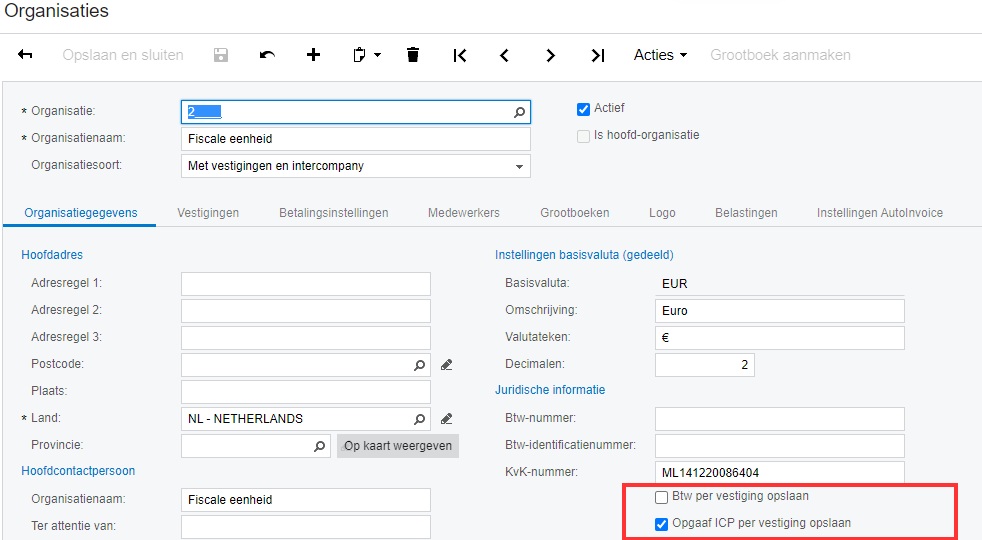Expand the Organisatiesoort dropdown
The image size is (982, 540).
coord(519,167)
